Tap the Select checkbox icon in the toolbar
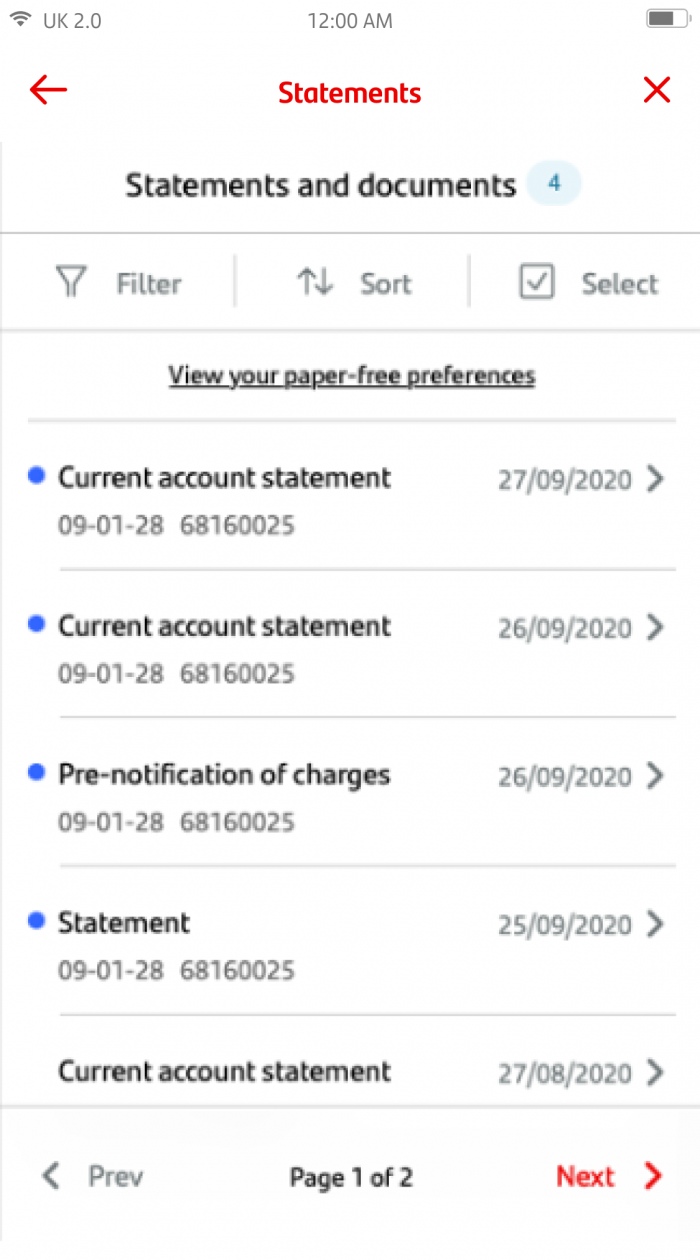Screen dimensions: 700x1260 537,282
